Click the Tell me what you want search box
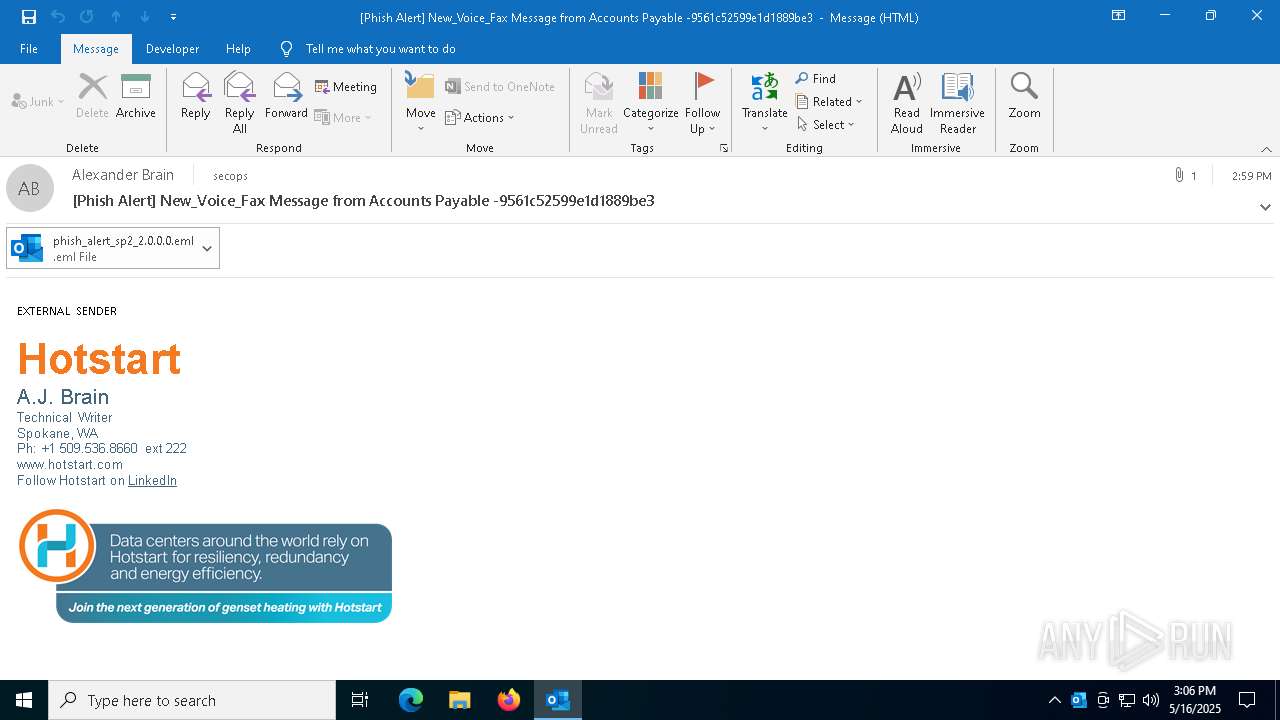The height and width of the screenshot is (720, 1280). (x=380, y=48)
